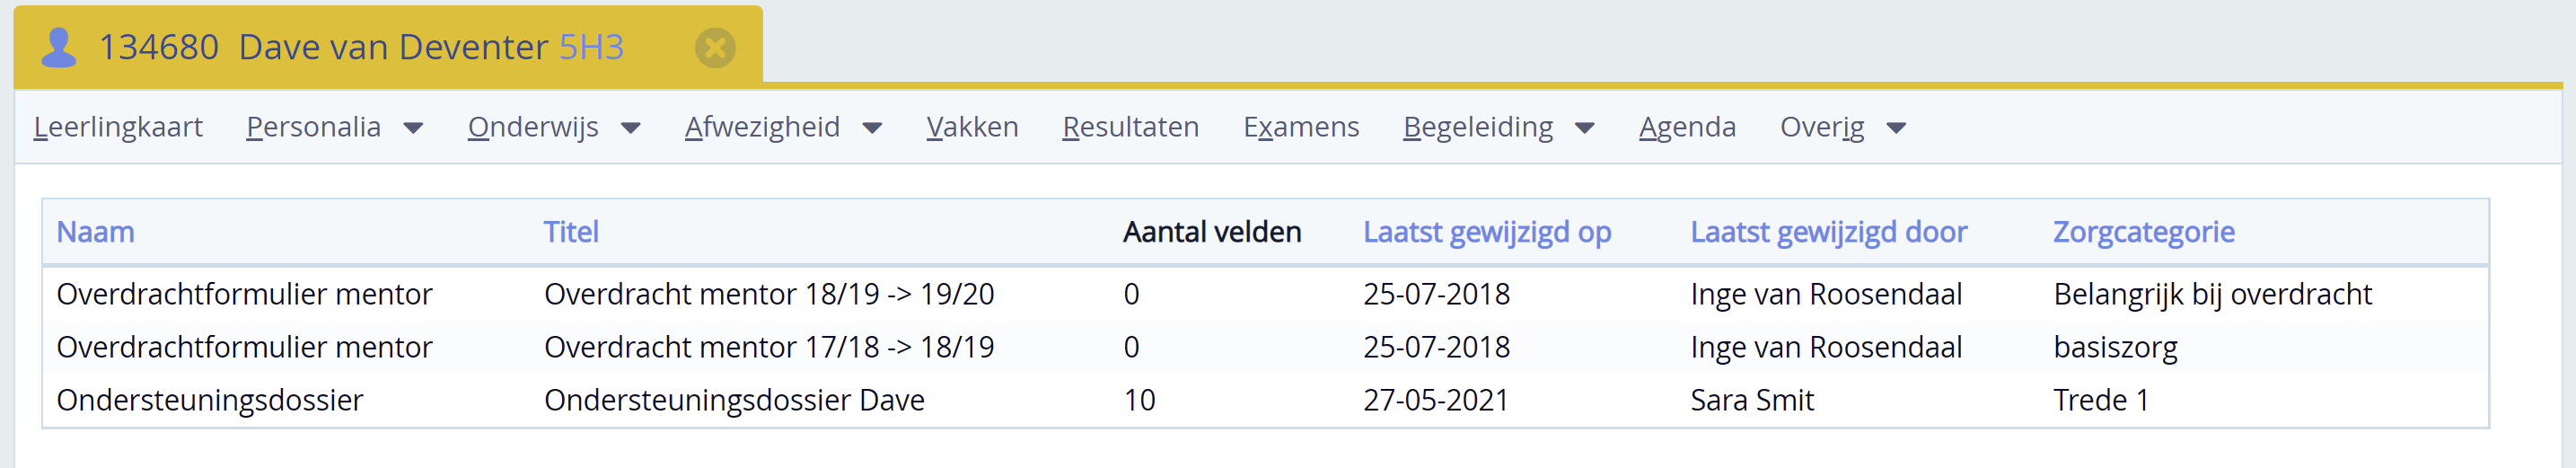Expand the Afwezigheid dropdown arrow
2576x468 pixels.
tap(872, 128)
